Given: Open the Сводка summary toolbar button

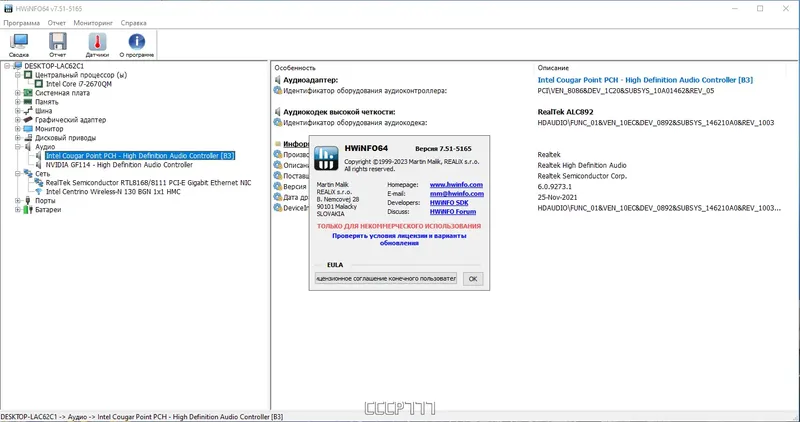Looking at the screenshot, I should 19,45.
